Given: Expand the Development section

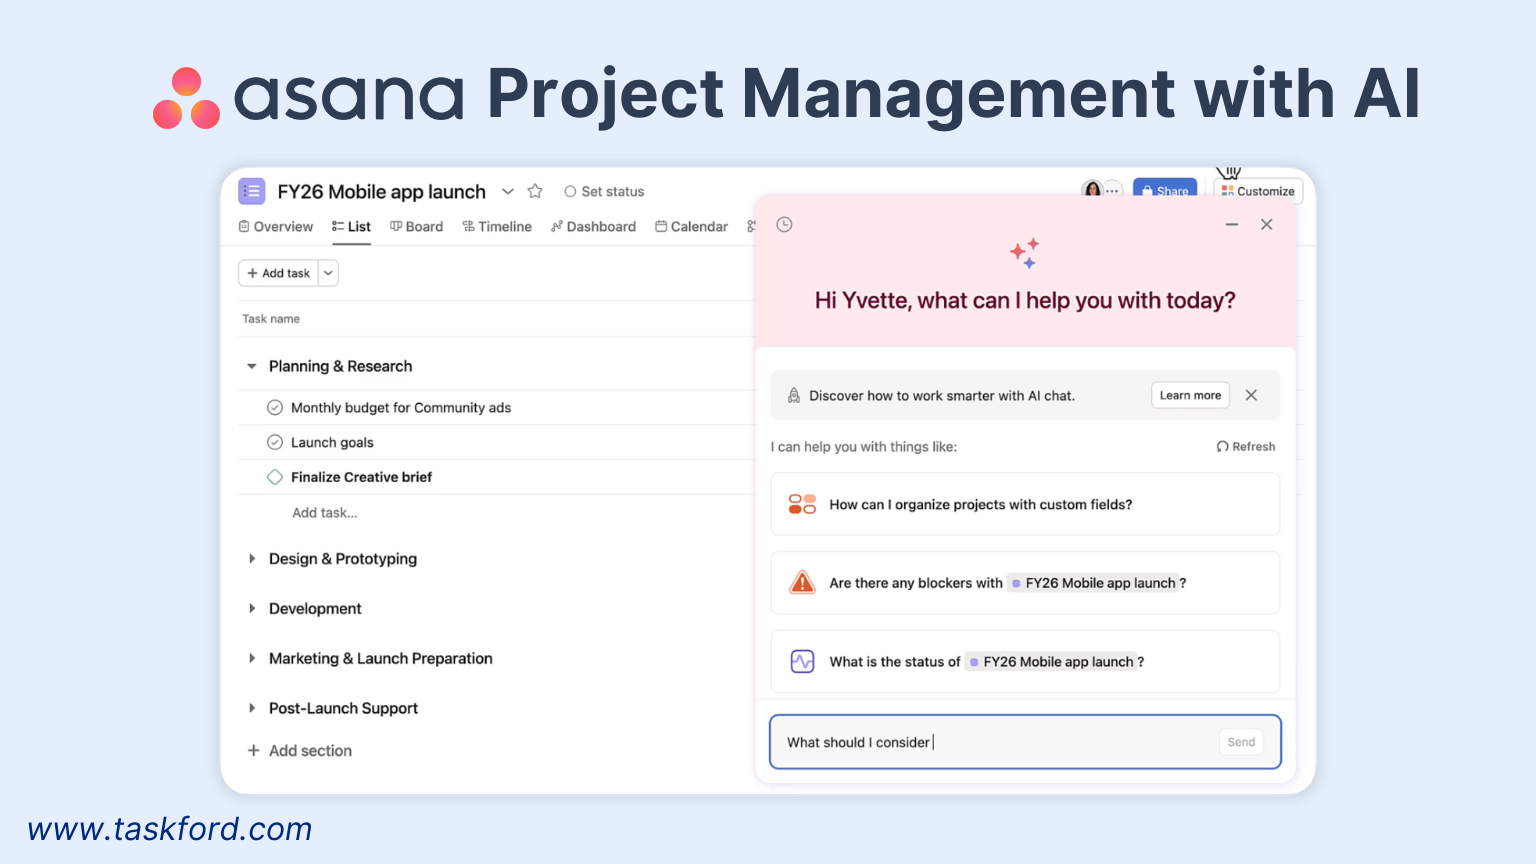Looking at the screenshot, I should coord(252,608).
